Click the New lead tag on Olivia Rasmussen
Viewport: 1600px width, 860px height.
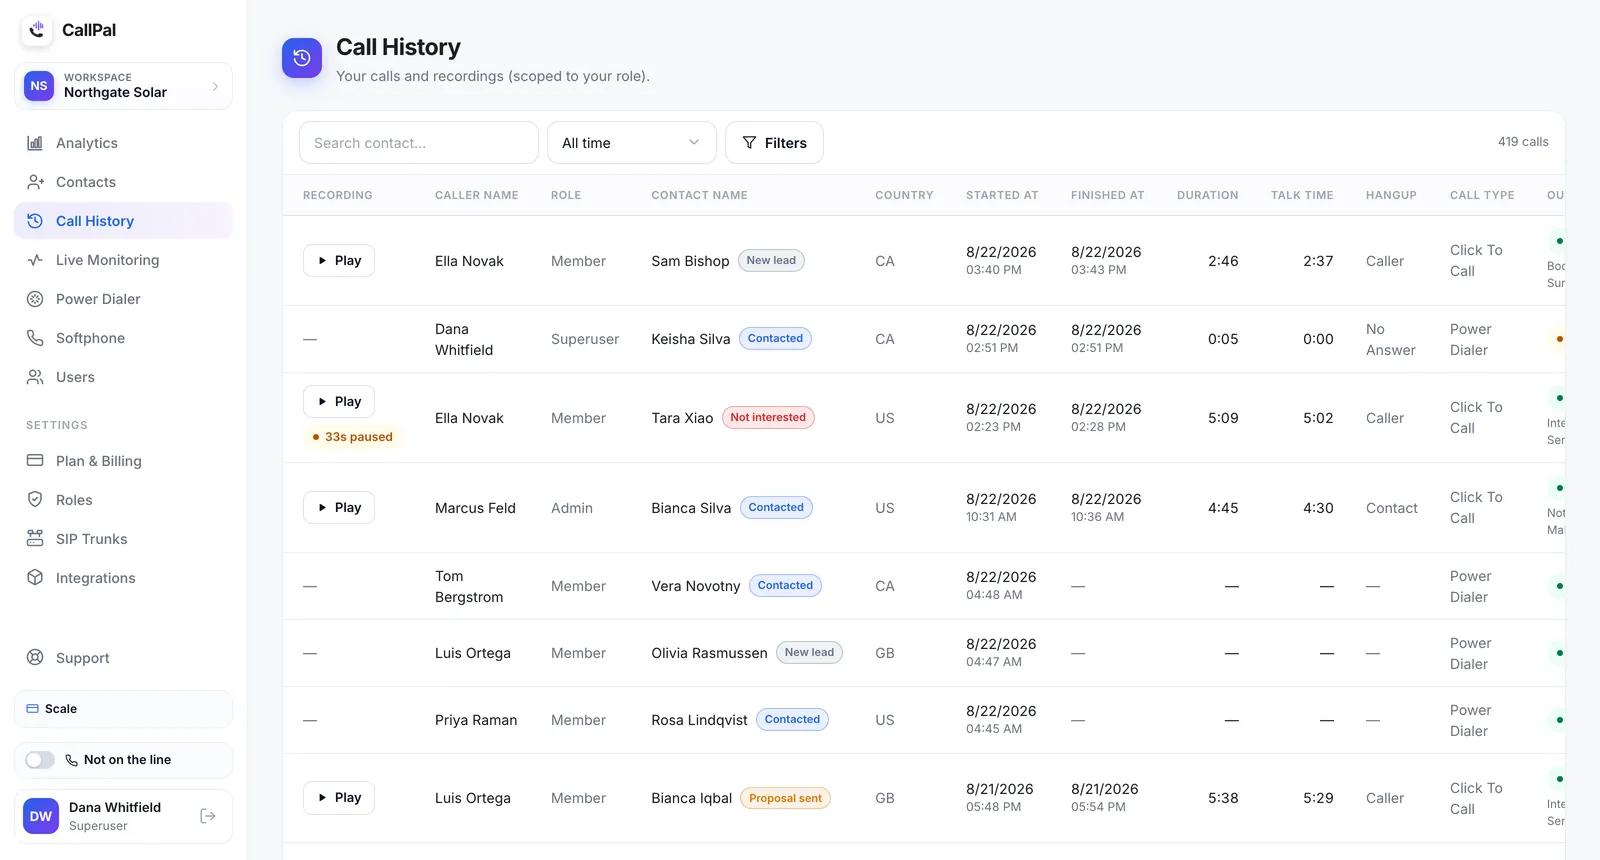[809, 653]
